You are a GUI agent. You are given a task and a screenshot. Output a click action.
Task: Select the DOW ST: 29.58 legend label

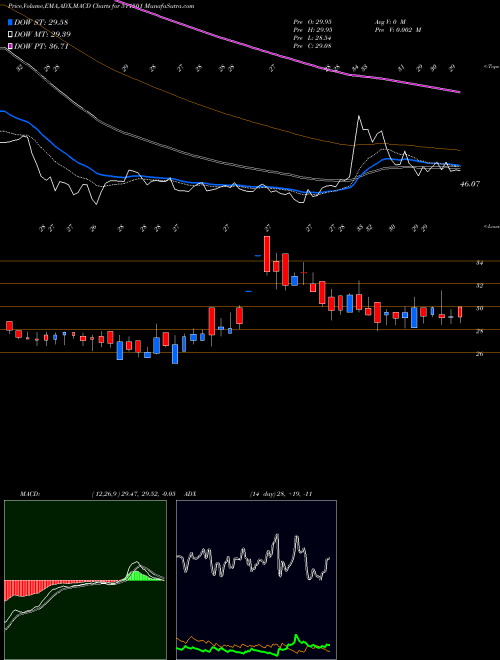(x=41, y=22)
